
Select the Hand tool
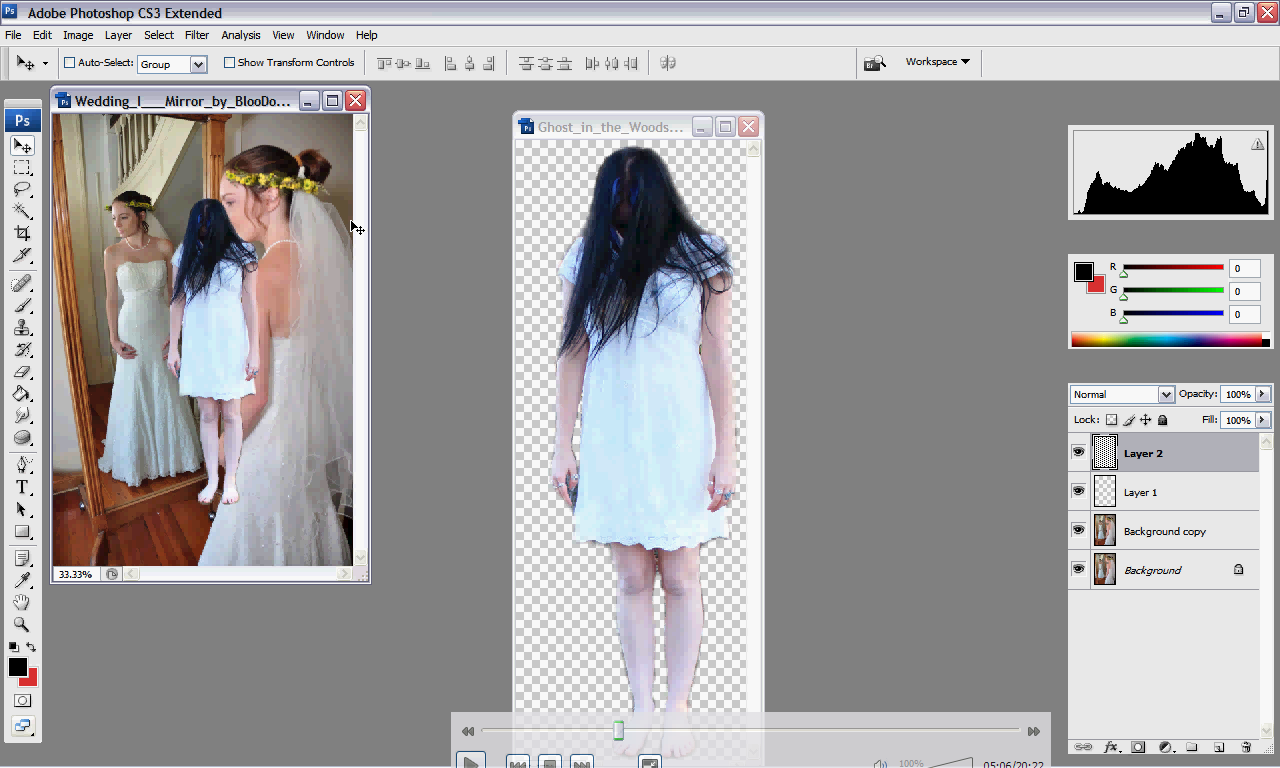click(22, 602)
